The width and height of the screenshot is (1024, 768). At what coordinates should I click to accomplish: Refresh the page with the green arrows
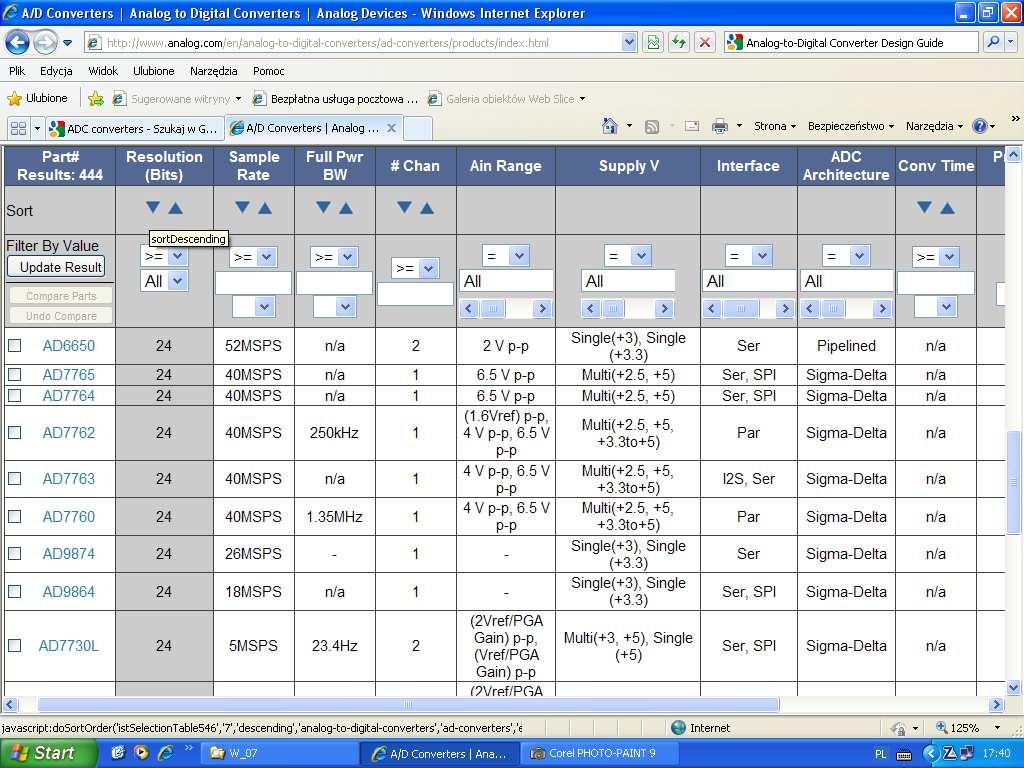(x=679, y=42)
